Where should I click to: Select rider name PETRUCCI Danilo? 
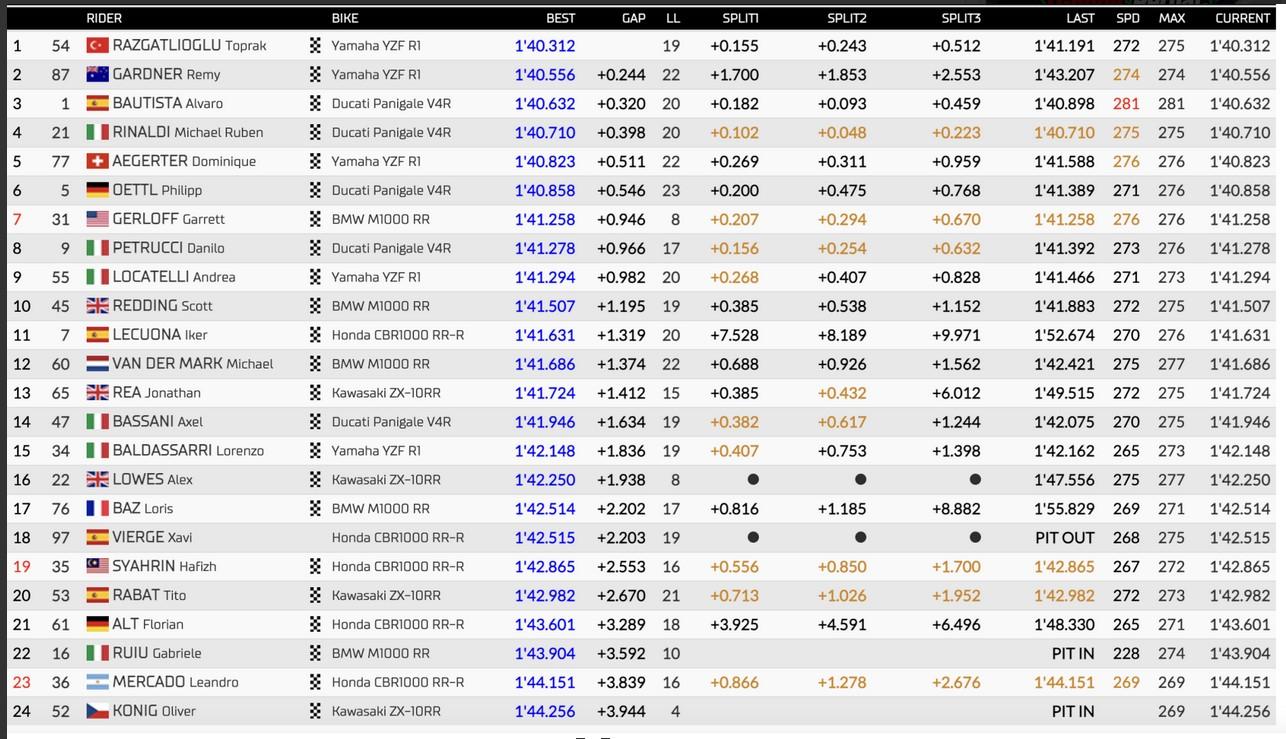point(168,248)
